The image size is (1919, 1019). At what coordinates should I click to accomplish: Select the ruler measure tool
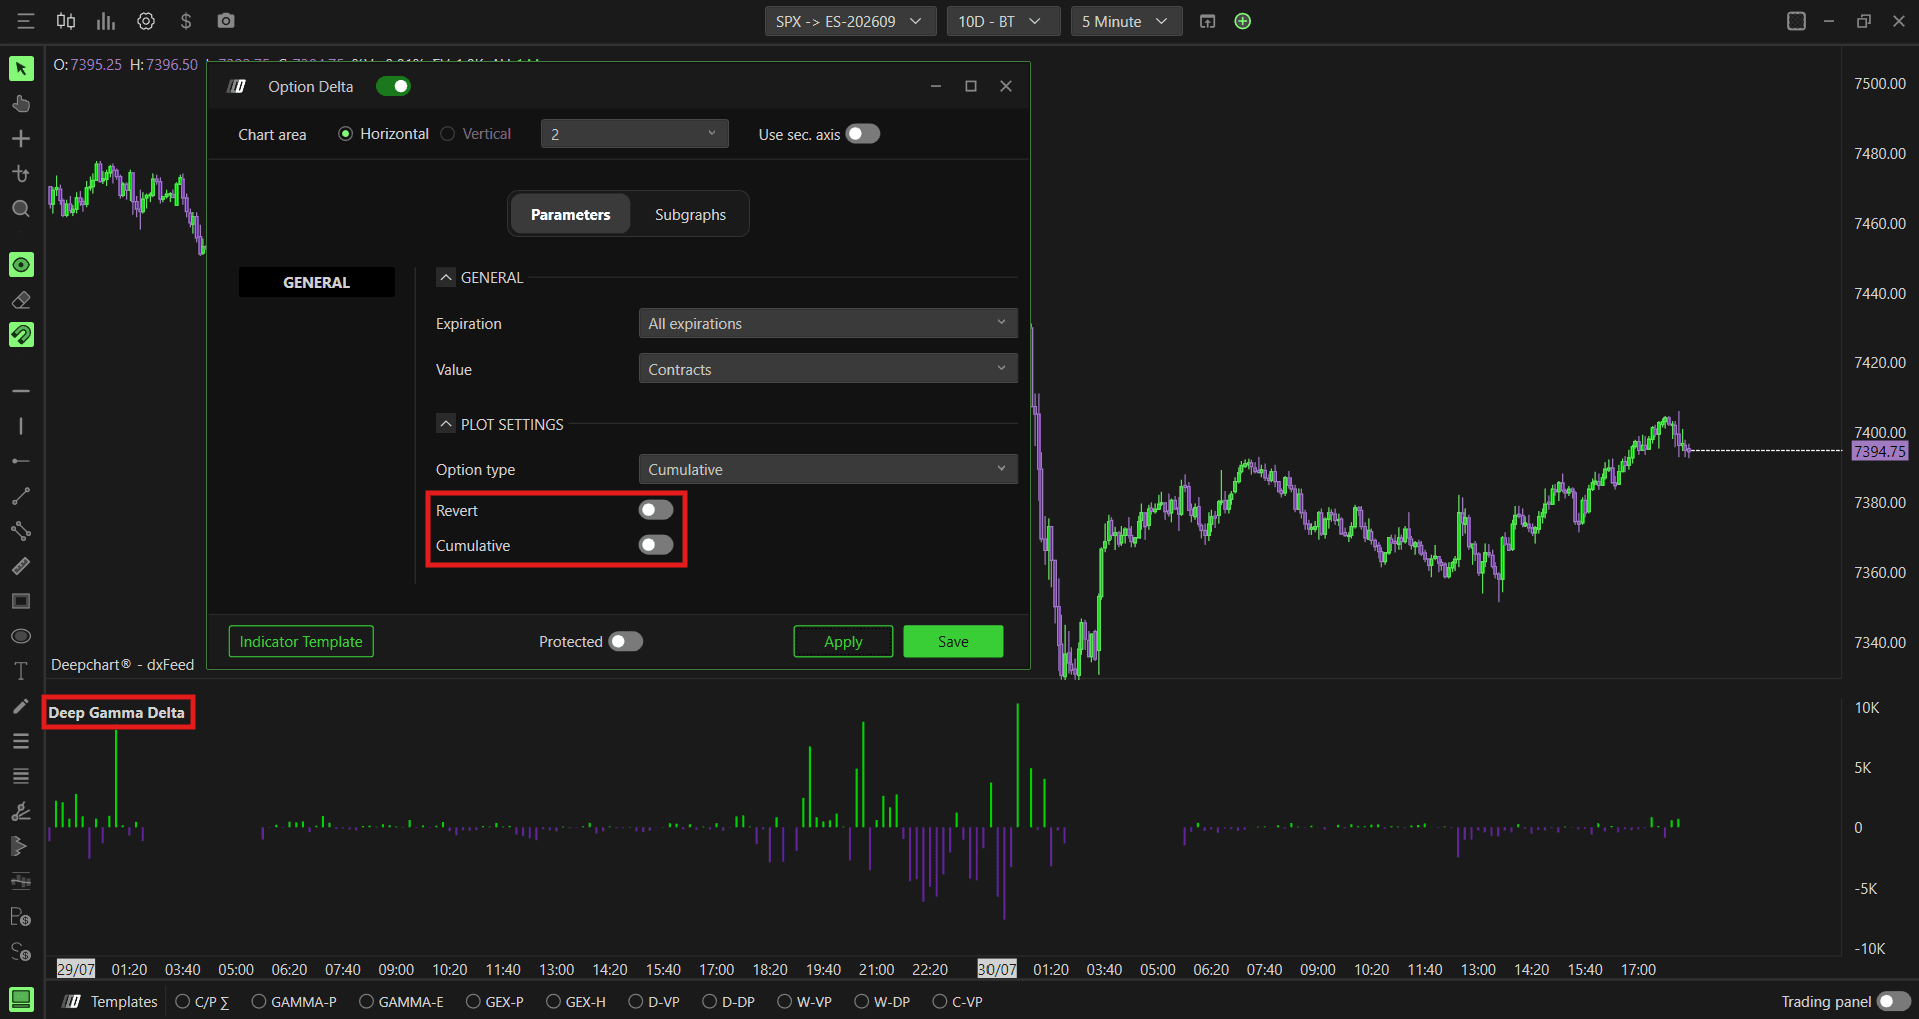point(21,566)
